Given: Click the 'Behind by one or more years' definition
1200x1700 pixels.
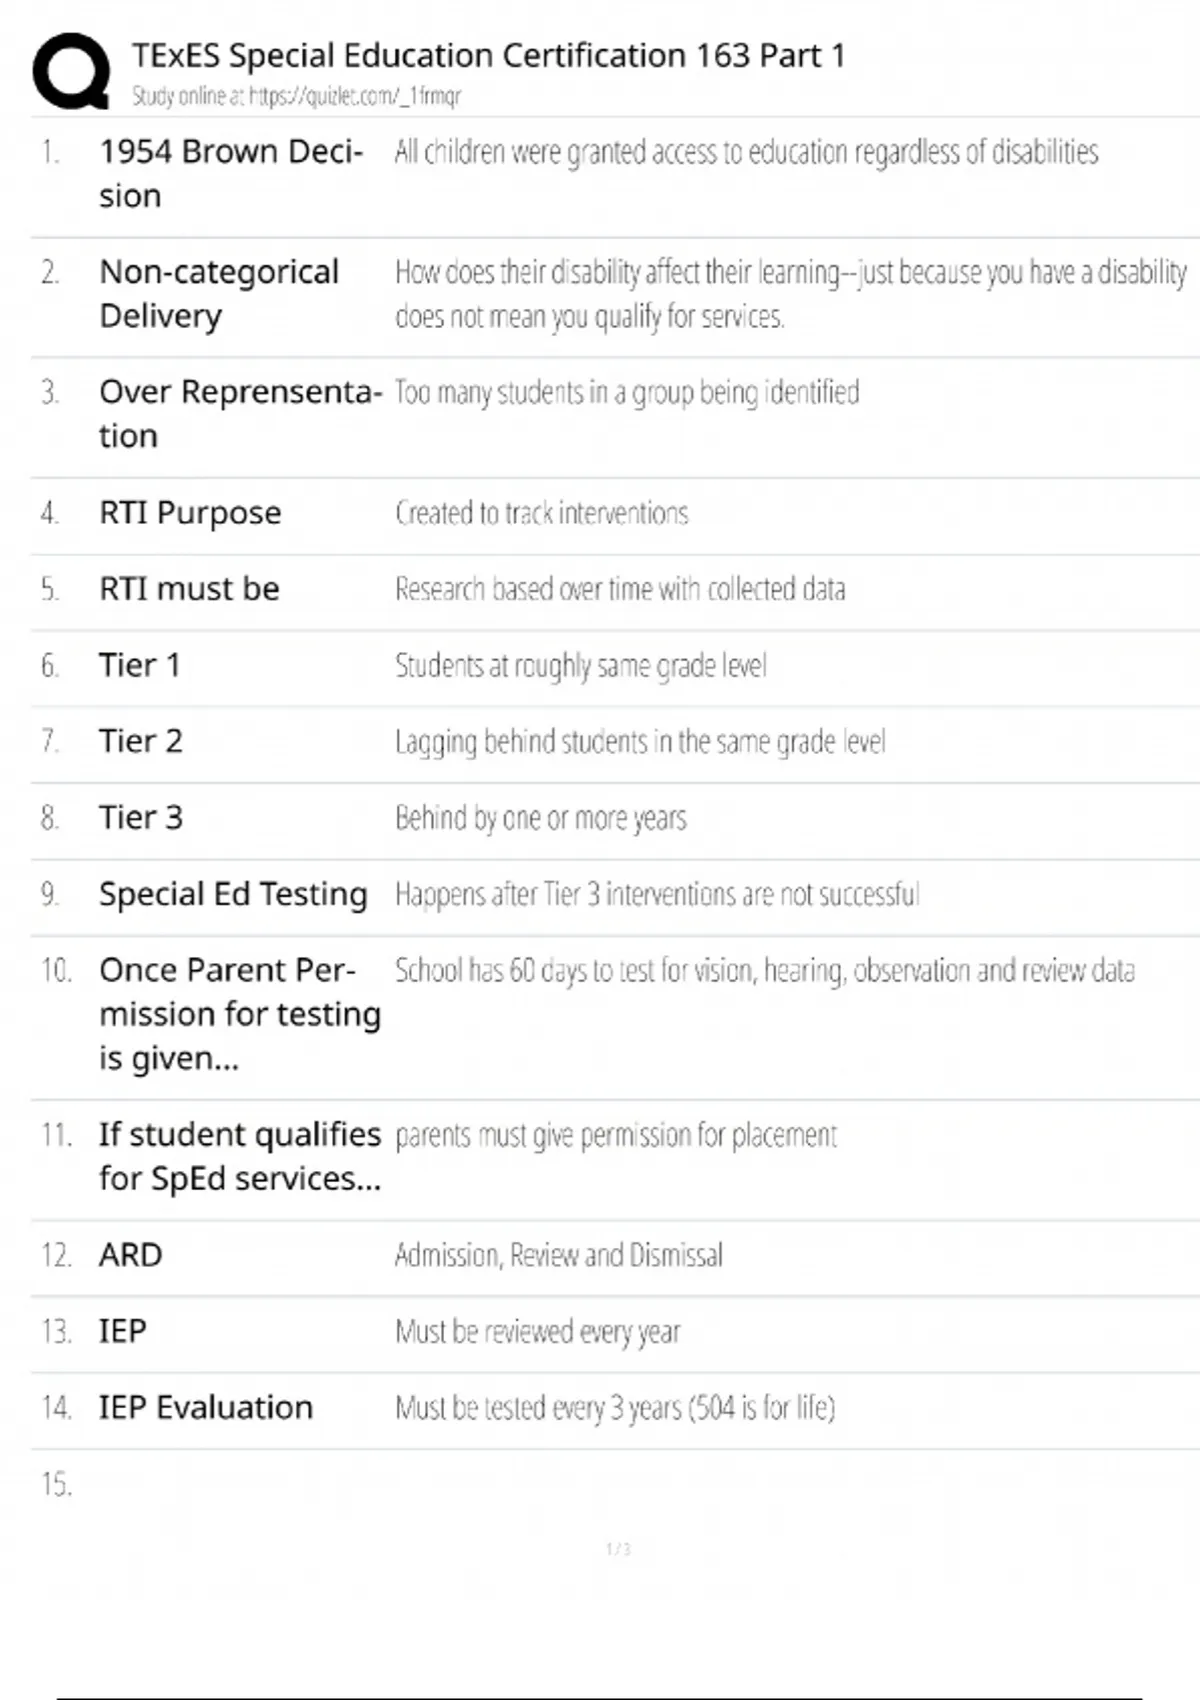Looking at the screenshot, I should coord(540,818).
